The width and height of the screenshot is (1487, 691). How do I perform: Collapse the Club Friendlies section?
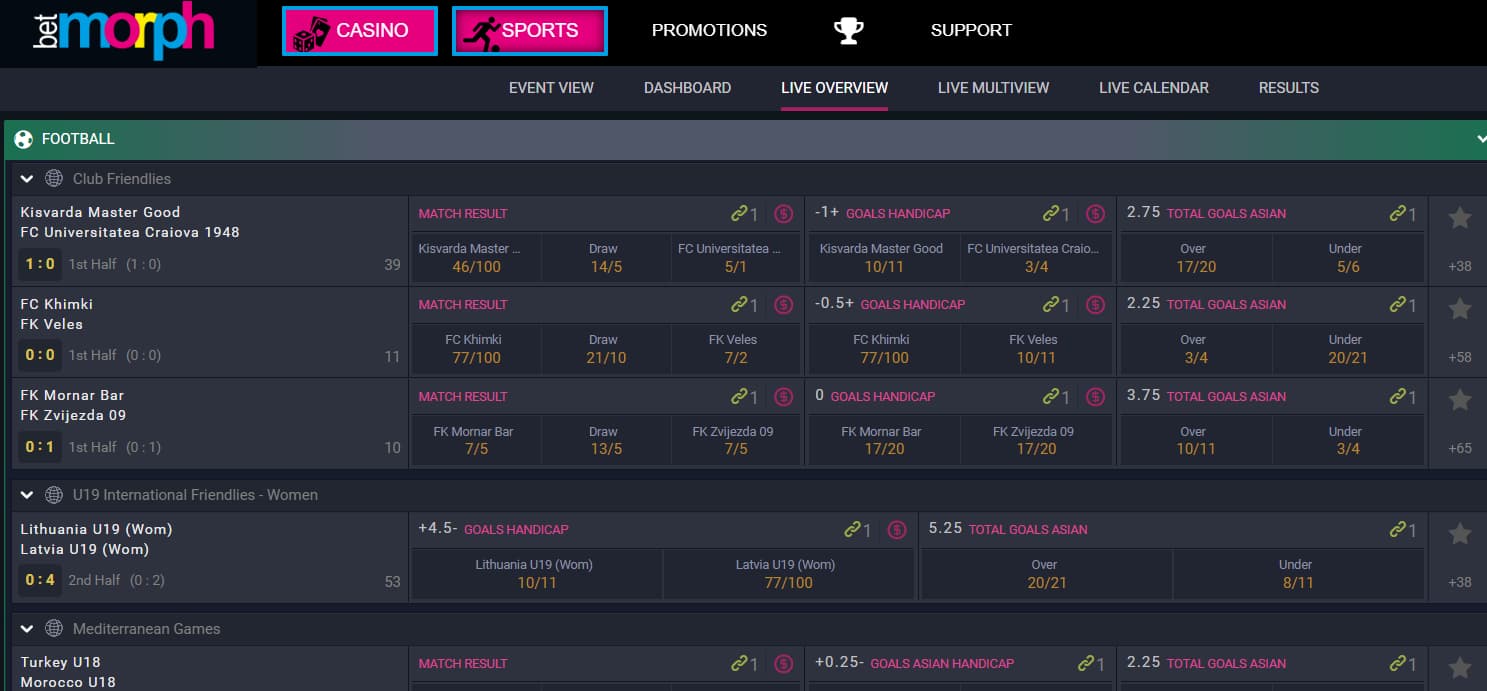click(x=27, y=179)
